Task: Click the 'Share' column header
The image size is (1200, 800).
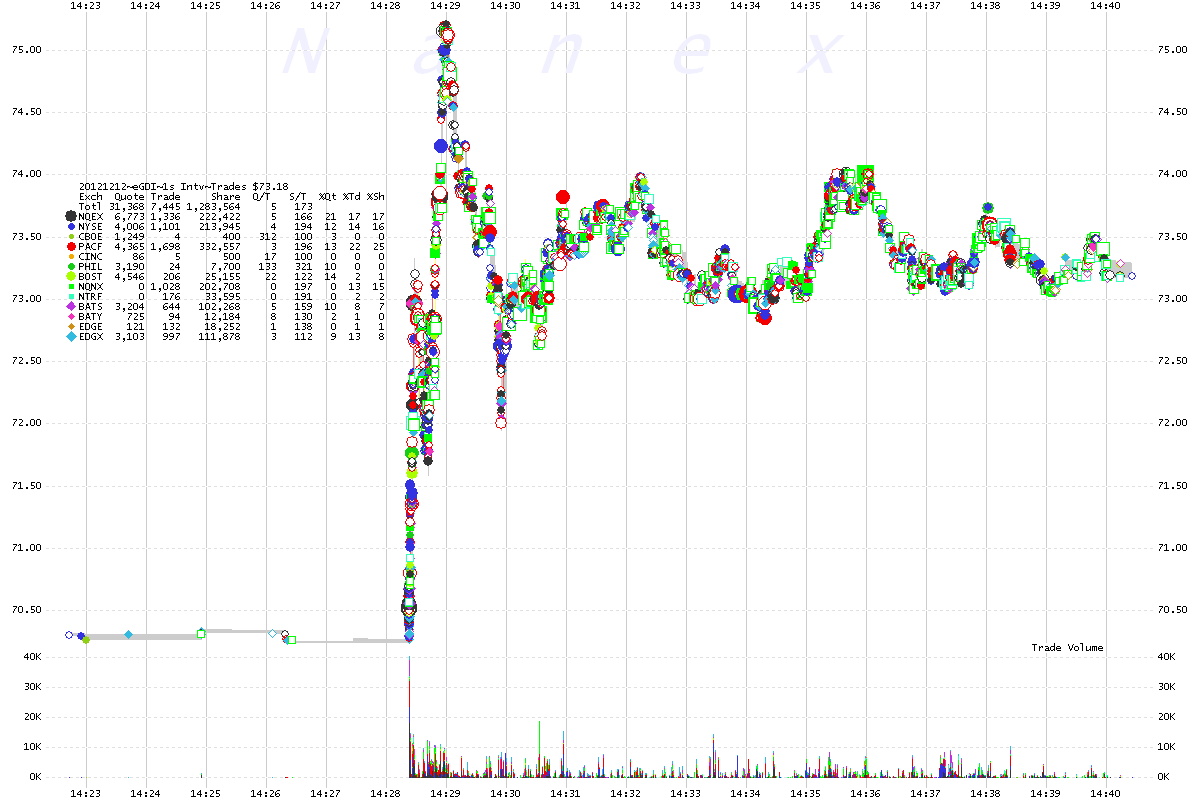Action: [228, 196]
